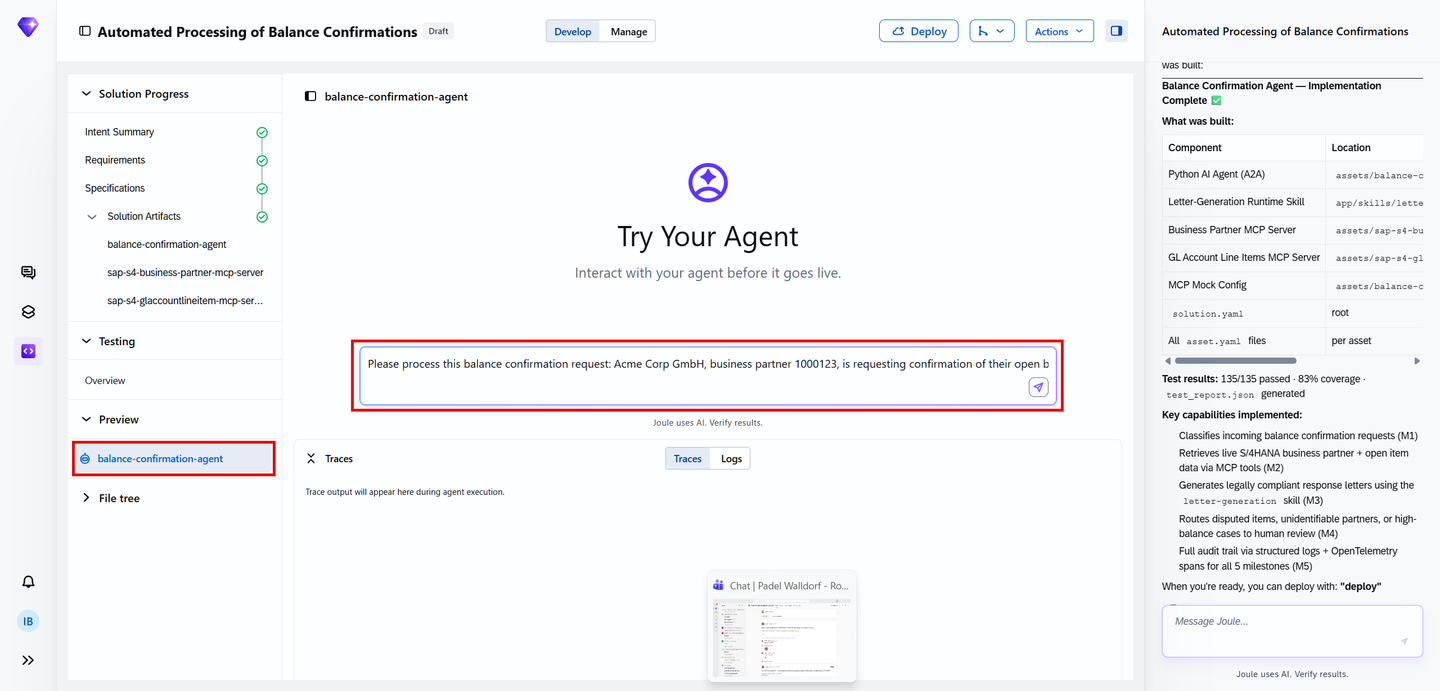Select the Traces tab
Viewport: 1440px width, 691px height.
(688, 459)
